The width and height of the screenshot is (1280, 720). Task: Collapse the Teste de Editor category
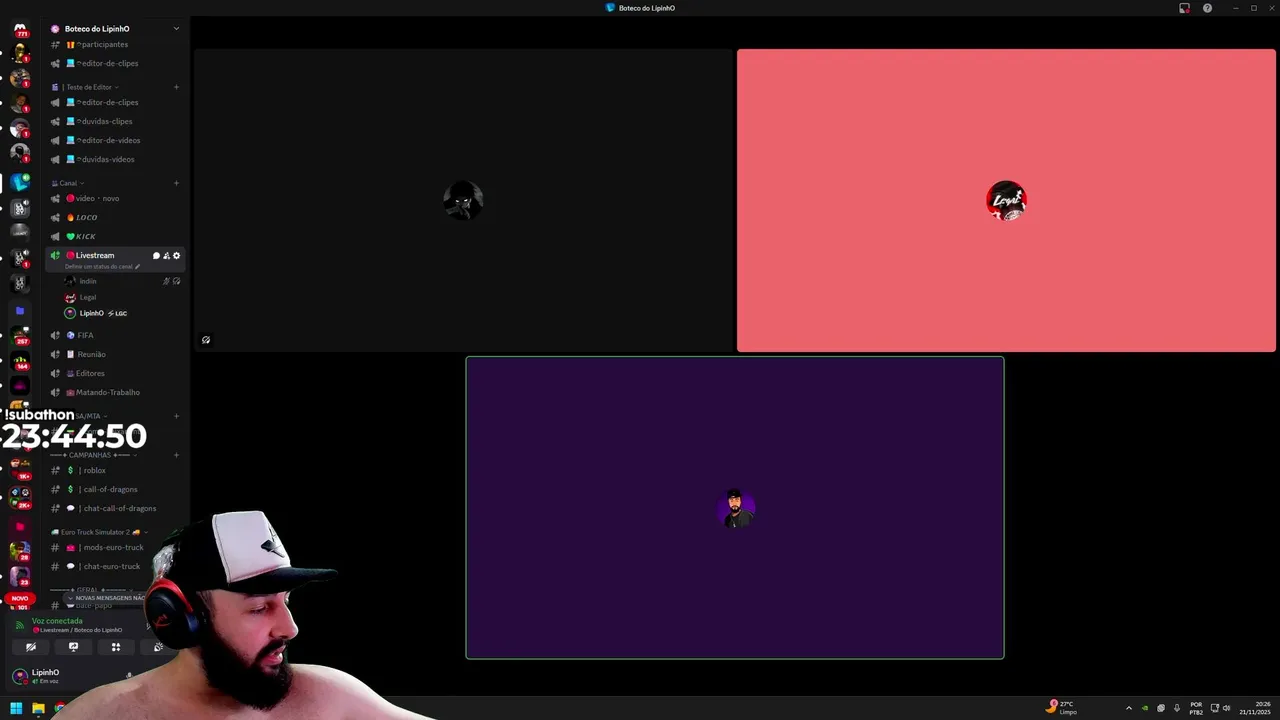(x=88, y=87)
